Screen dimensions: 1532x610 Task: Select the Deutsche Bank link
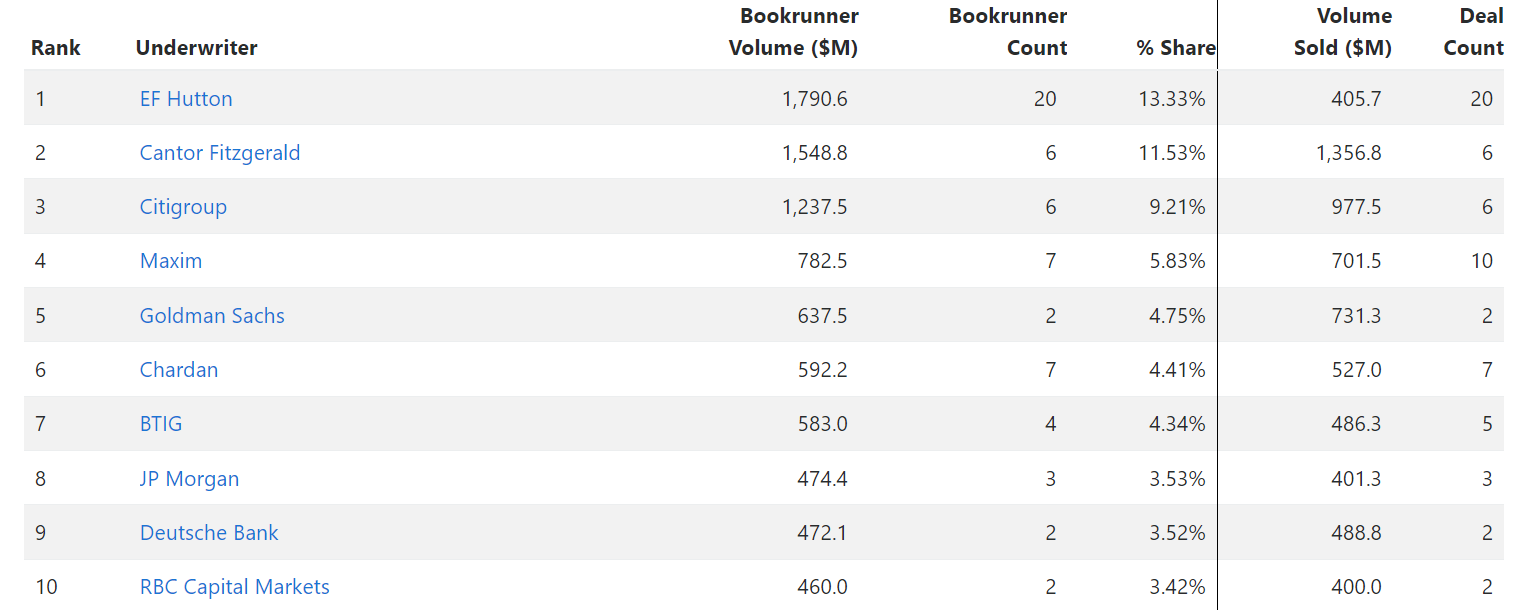coord(209,533)
